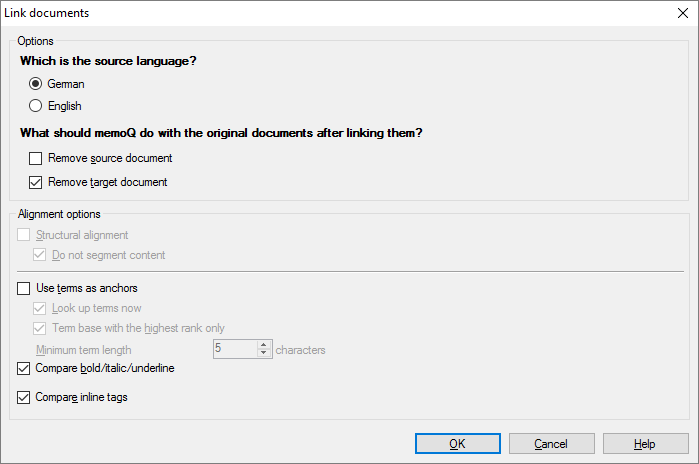Enable Use terms as anchors
The width and height of the screenshot is (699, 464).
coord(24,288)
